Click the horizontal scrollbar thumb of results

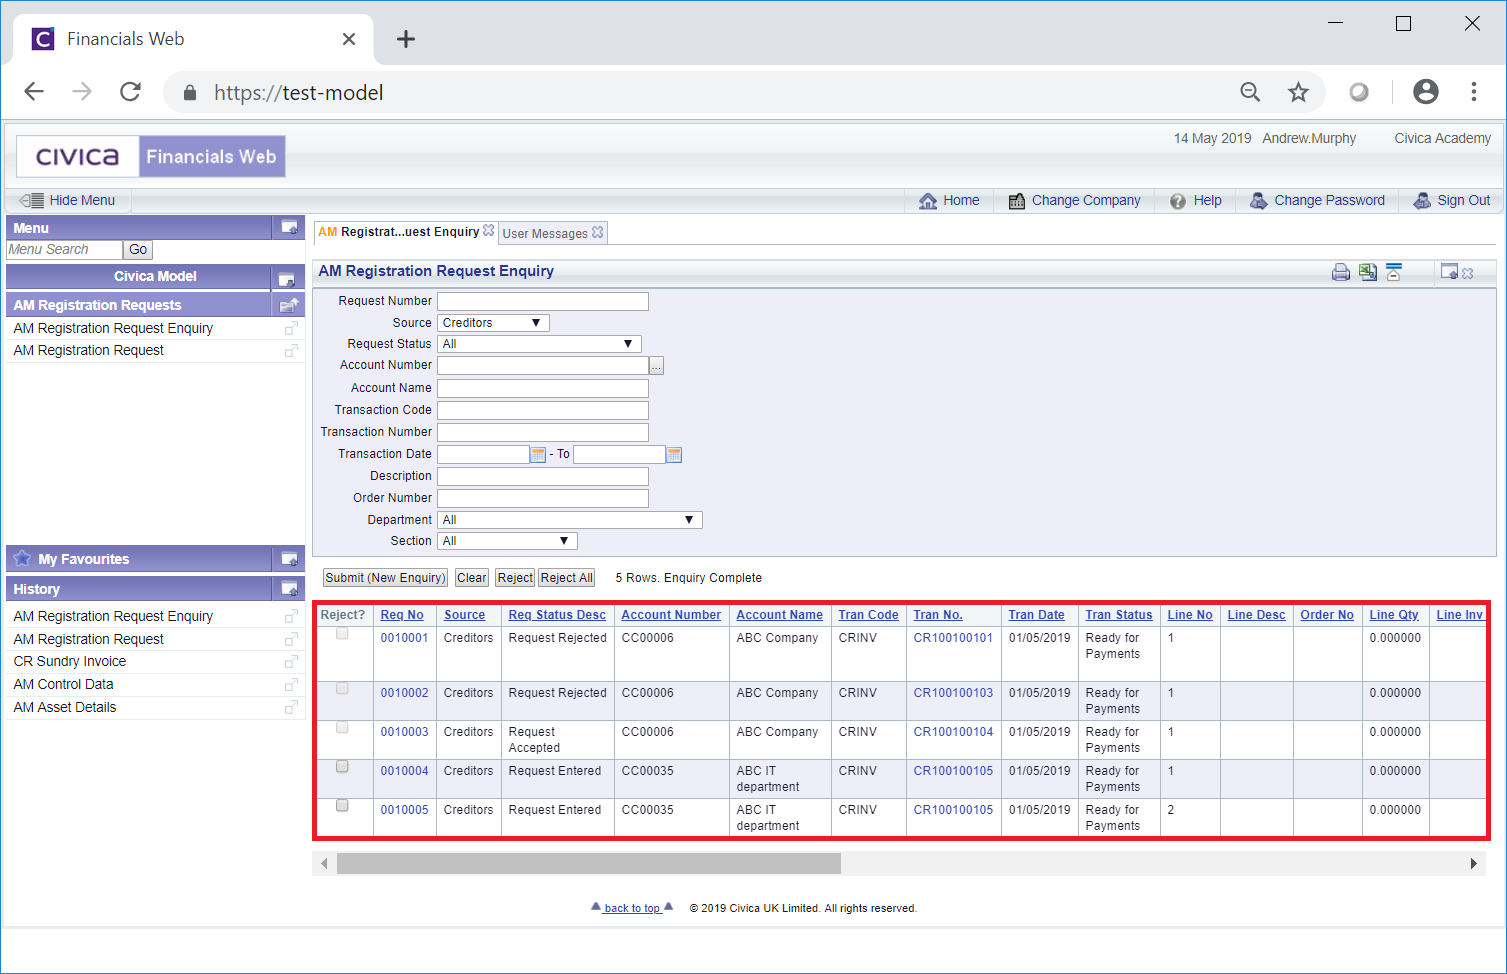point(589,863)
